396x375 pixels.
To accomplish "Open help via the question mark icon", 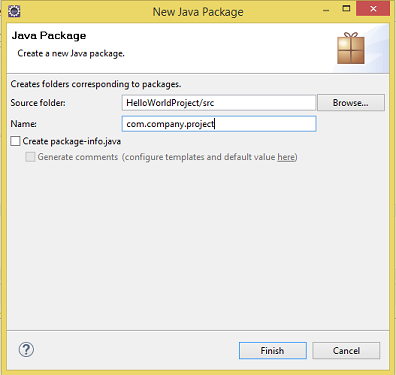I will 26,350.
